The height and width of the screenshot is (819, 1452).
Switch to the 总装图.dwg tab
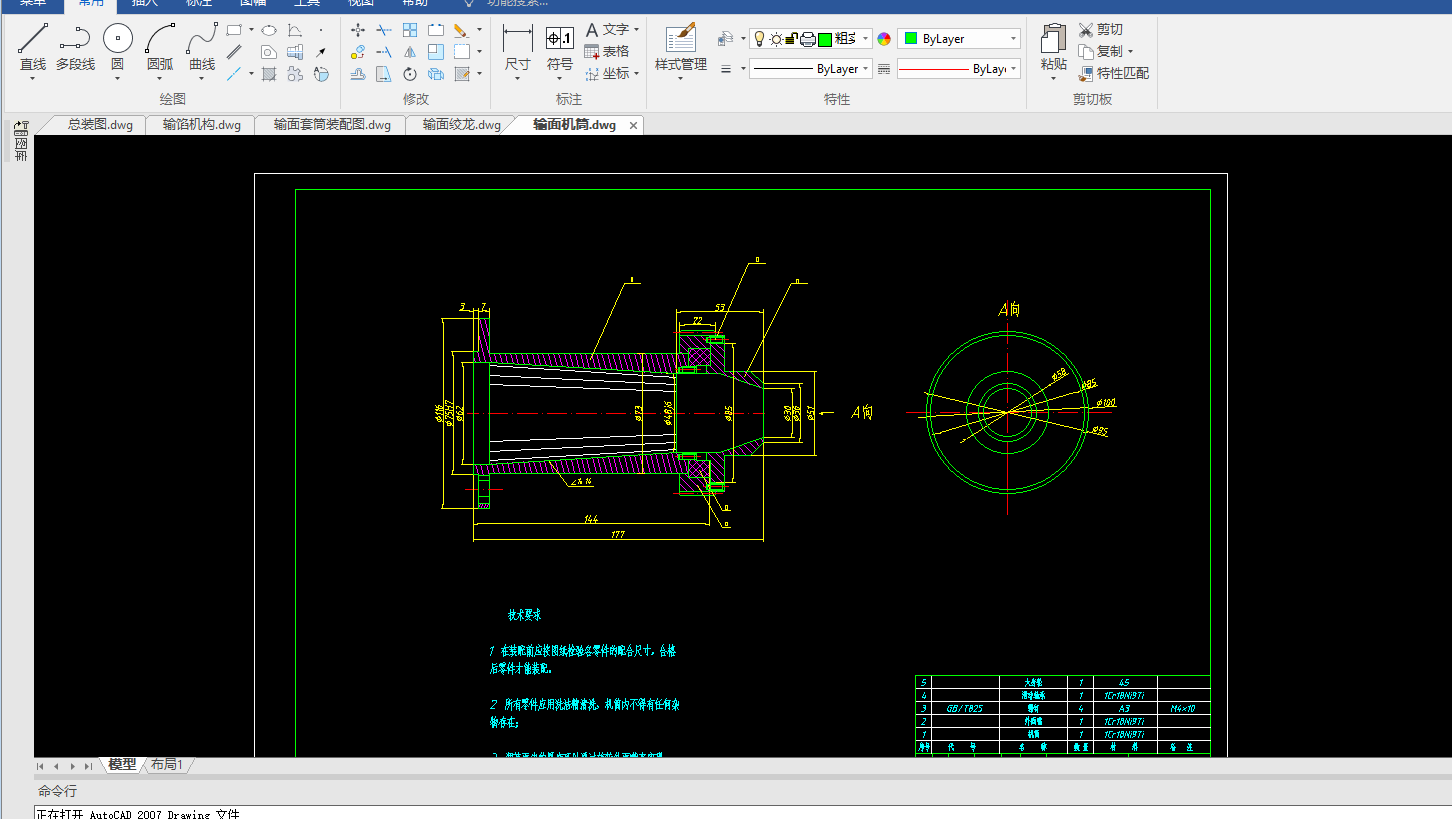point(100,125)
